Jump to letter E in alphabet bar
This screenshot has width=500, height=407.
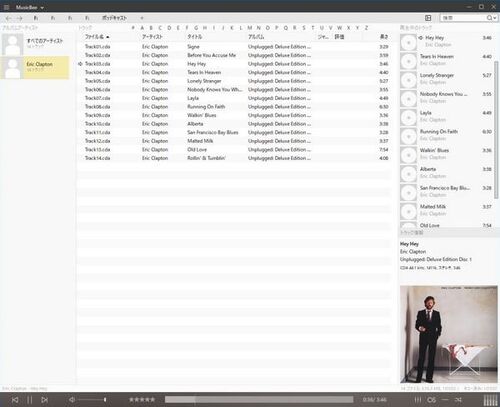(x=178, y=28)
